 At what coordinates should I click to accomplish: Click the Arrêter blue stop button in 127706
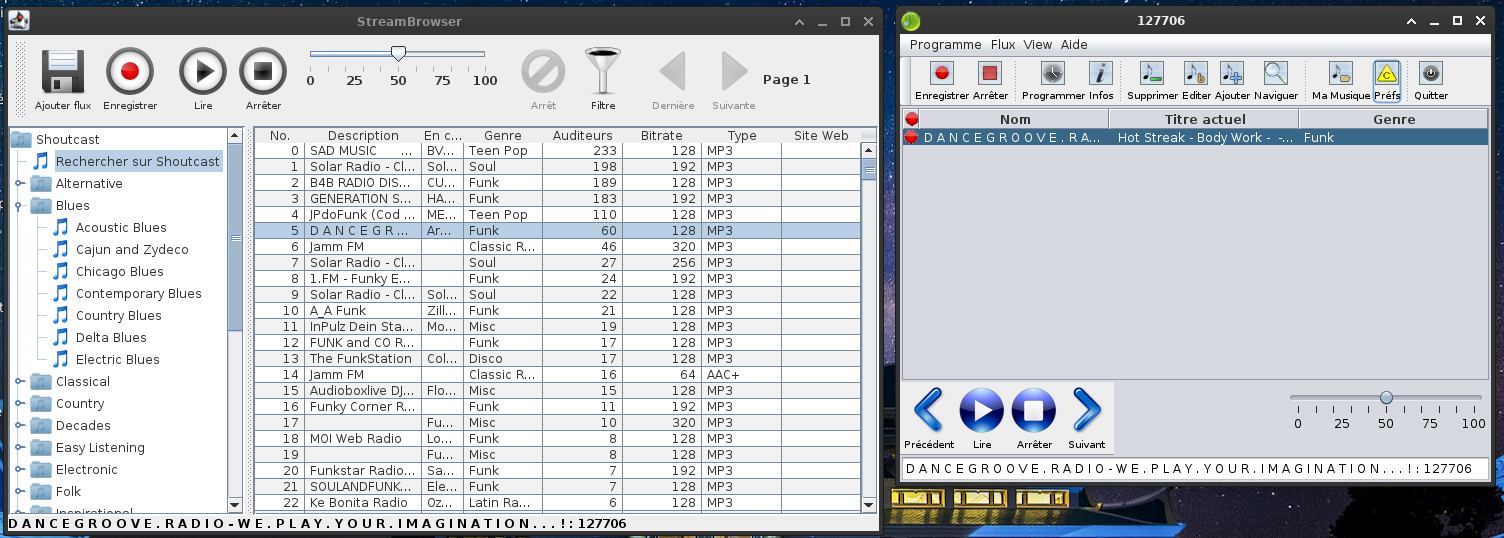click(x=1034, y=411)
